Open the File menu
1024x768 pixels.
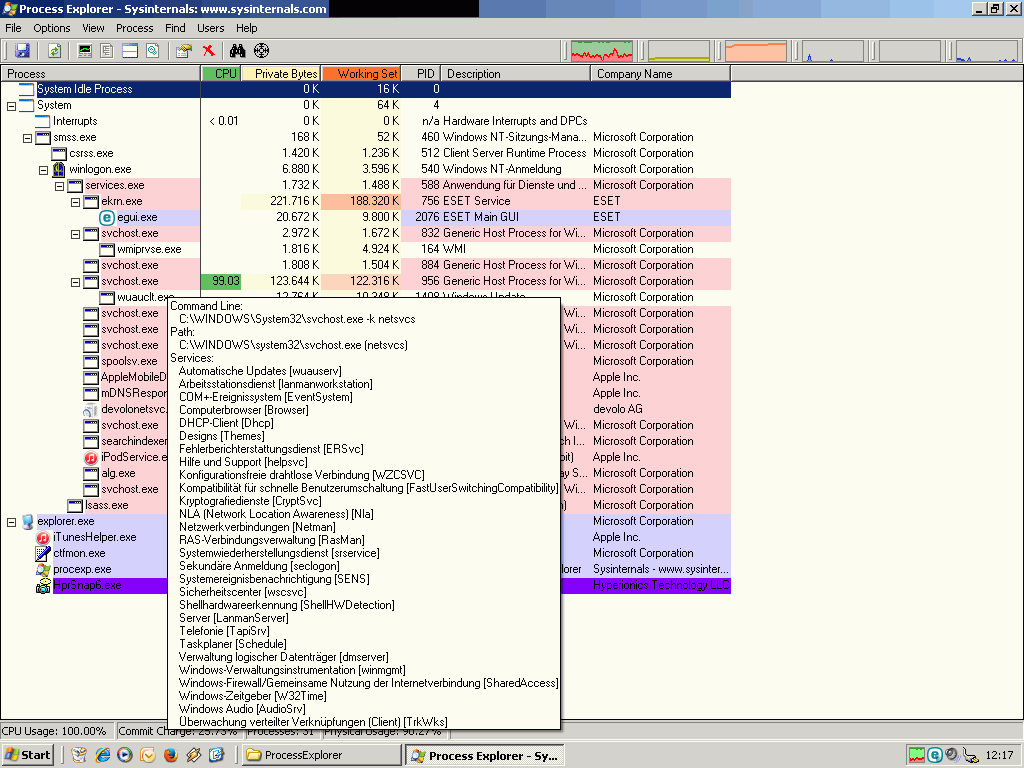click(13, 28)
